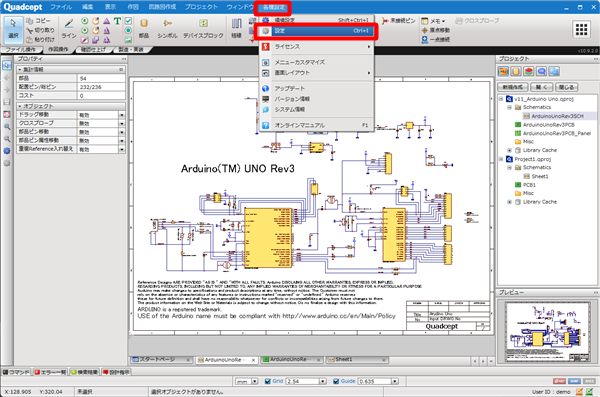Open the Guide 0.635 value dropdown
The height and width of the screenshot is (397, 600).
[x=395, y=381]
